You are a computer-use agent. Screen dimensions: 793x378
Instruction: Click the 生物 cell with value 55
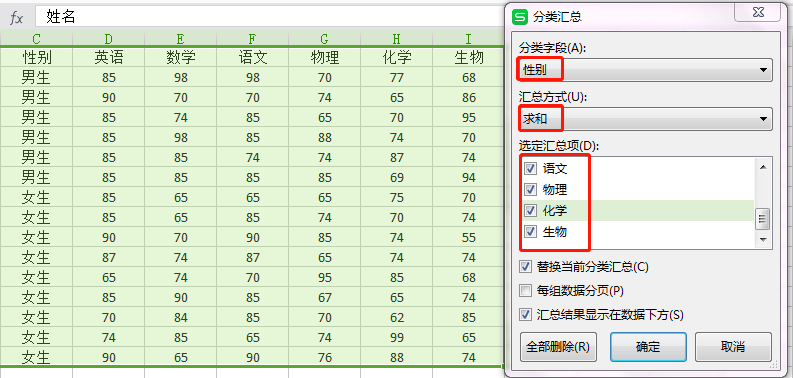(469, 237)
